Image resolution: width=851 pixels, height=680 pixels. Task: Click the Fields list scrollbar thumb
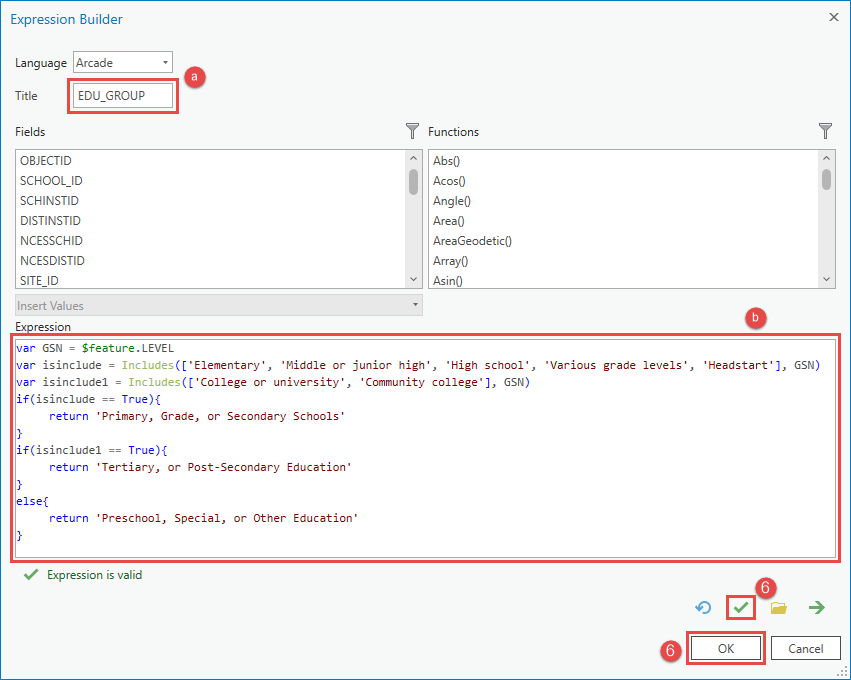(x=414, y=182)
